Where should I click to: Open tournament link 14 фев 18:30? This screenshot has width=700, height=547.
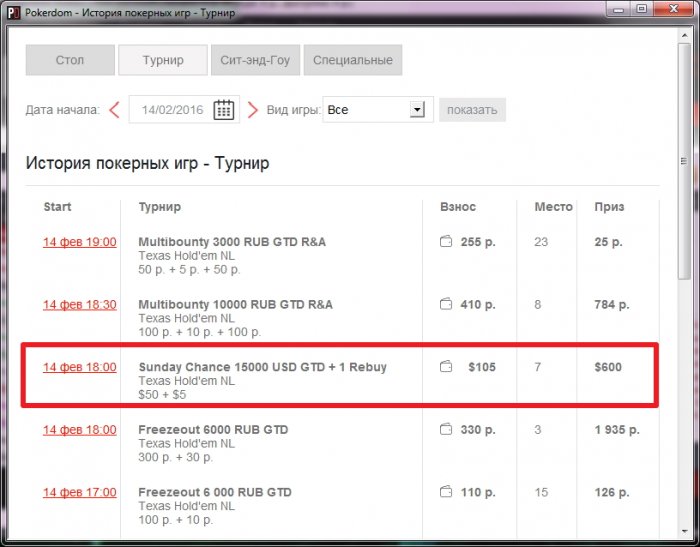click(x=79, y=305)
